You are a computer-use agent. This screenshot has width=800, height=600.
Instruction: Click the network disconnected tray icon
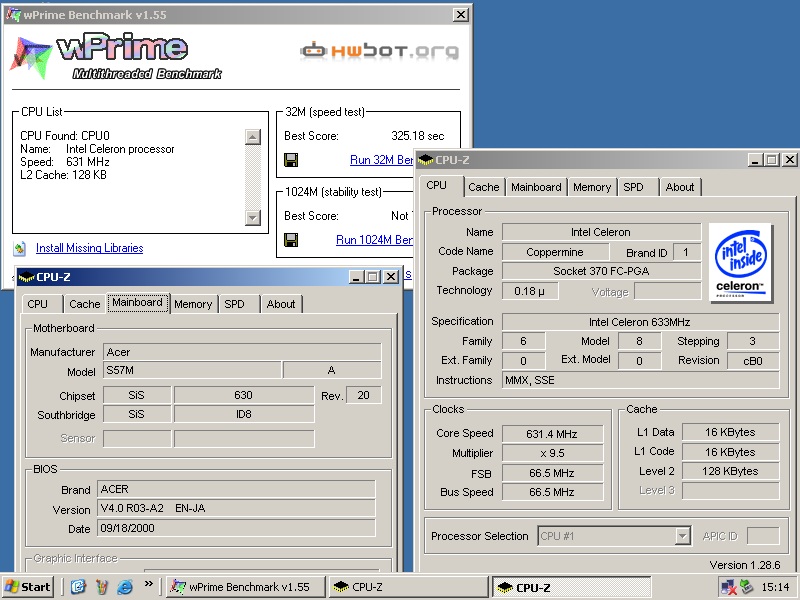[x=728, y=587]
